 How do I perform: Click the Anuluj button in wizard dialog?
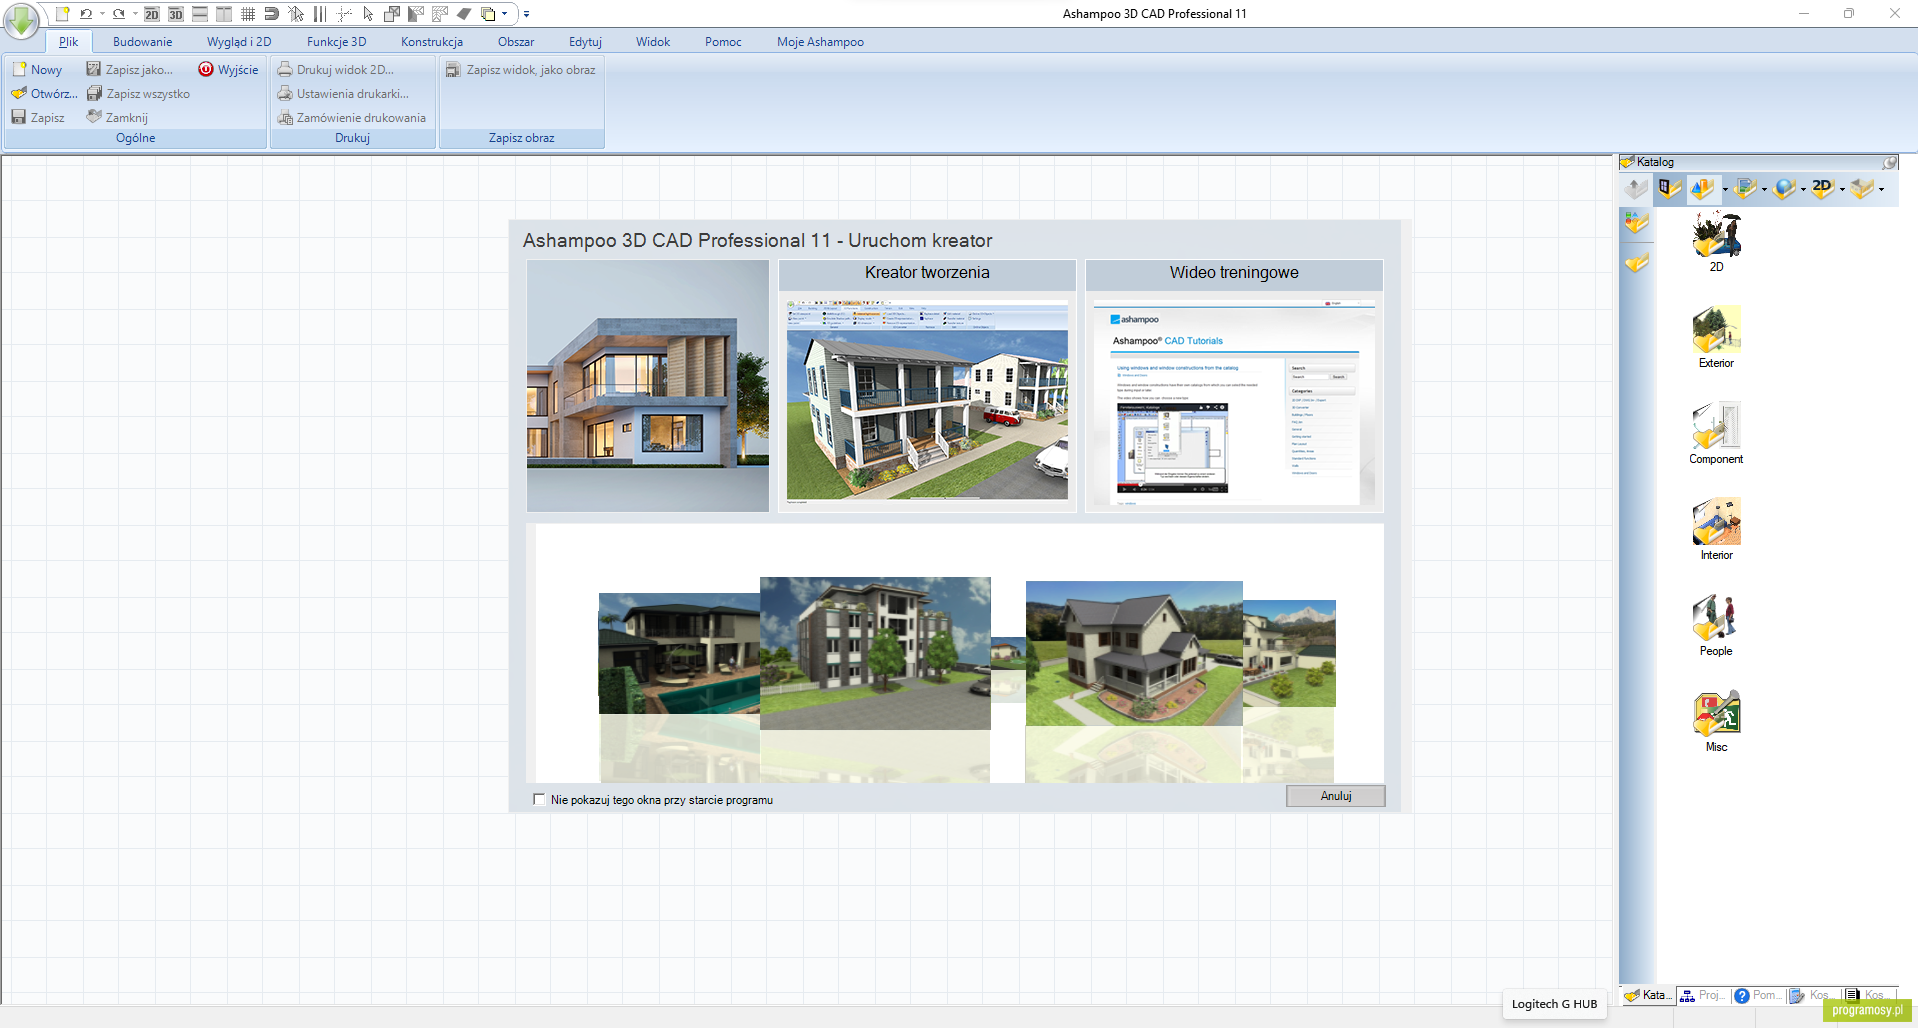point(1335,796)
